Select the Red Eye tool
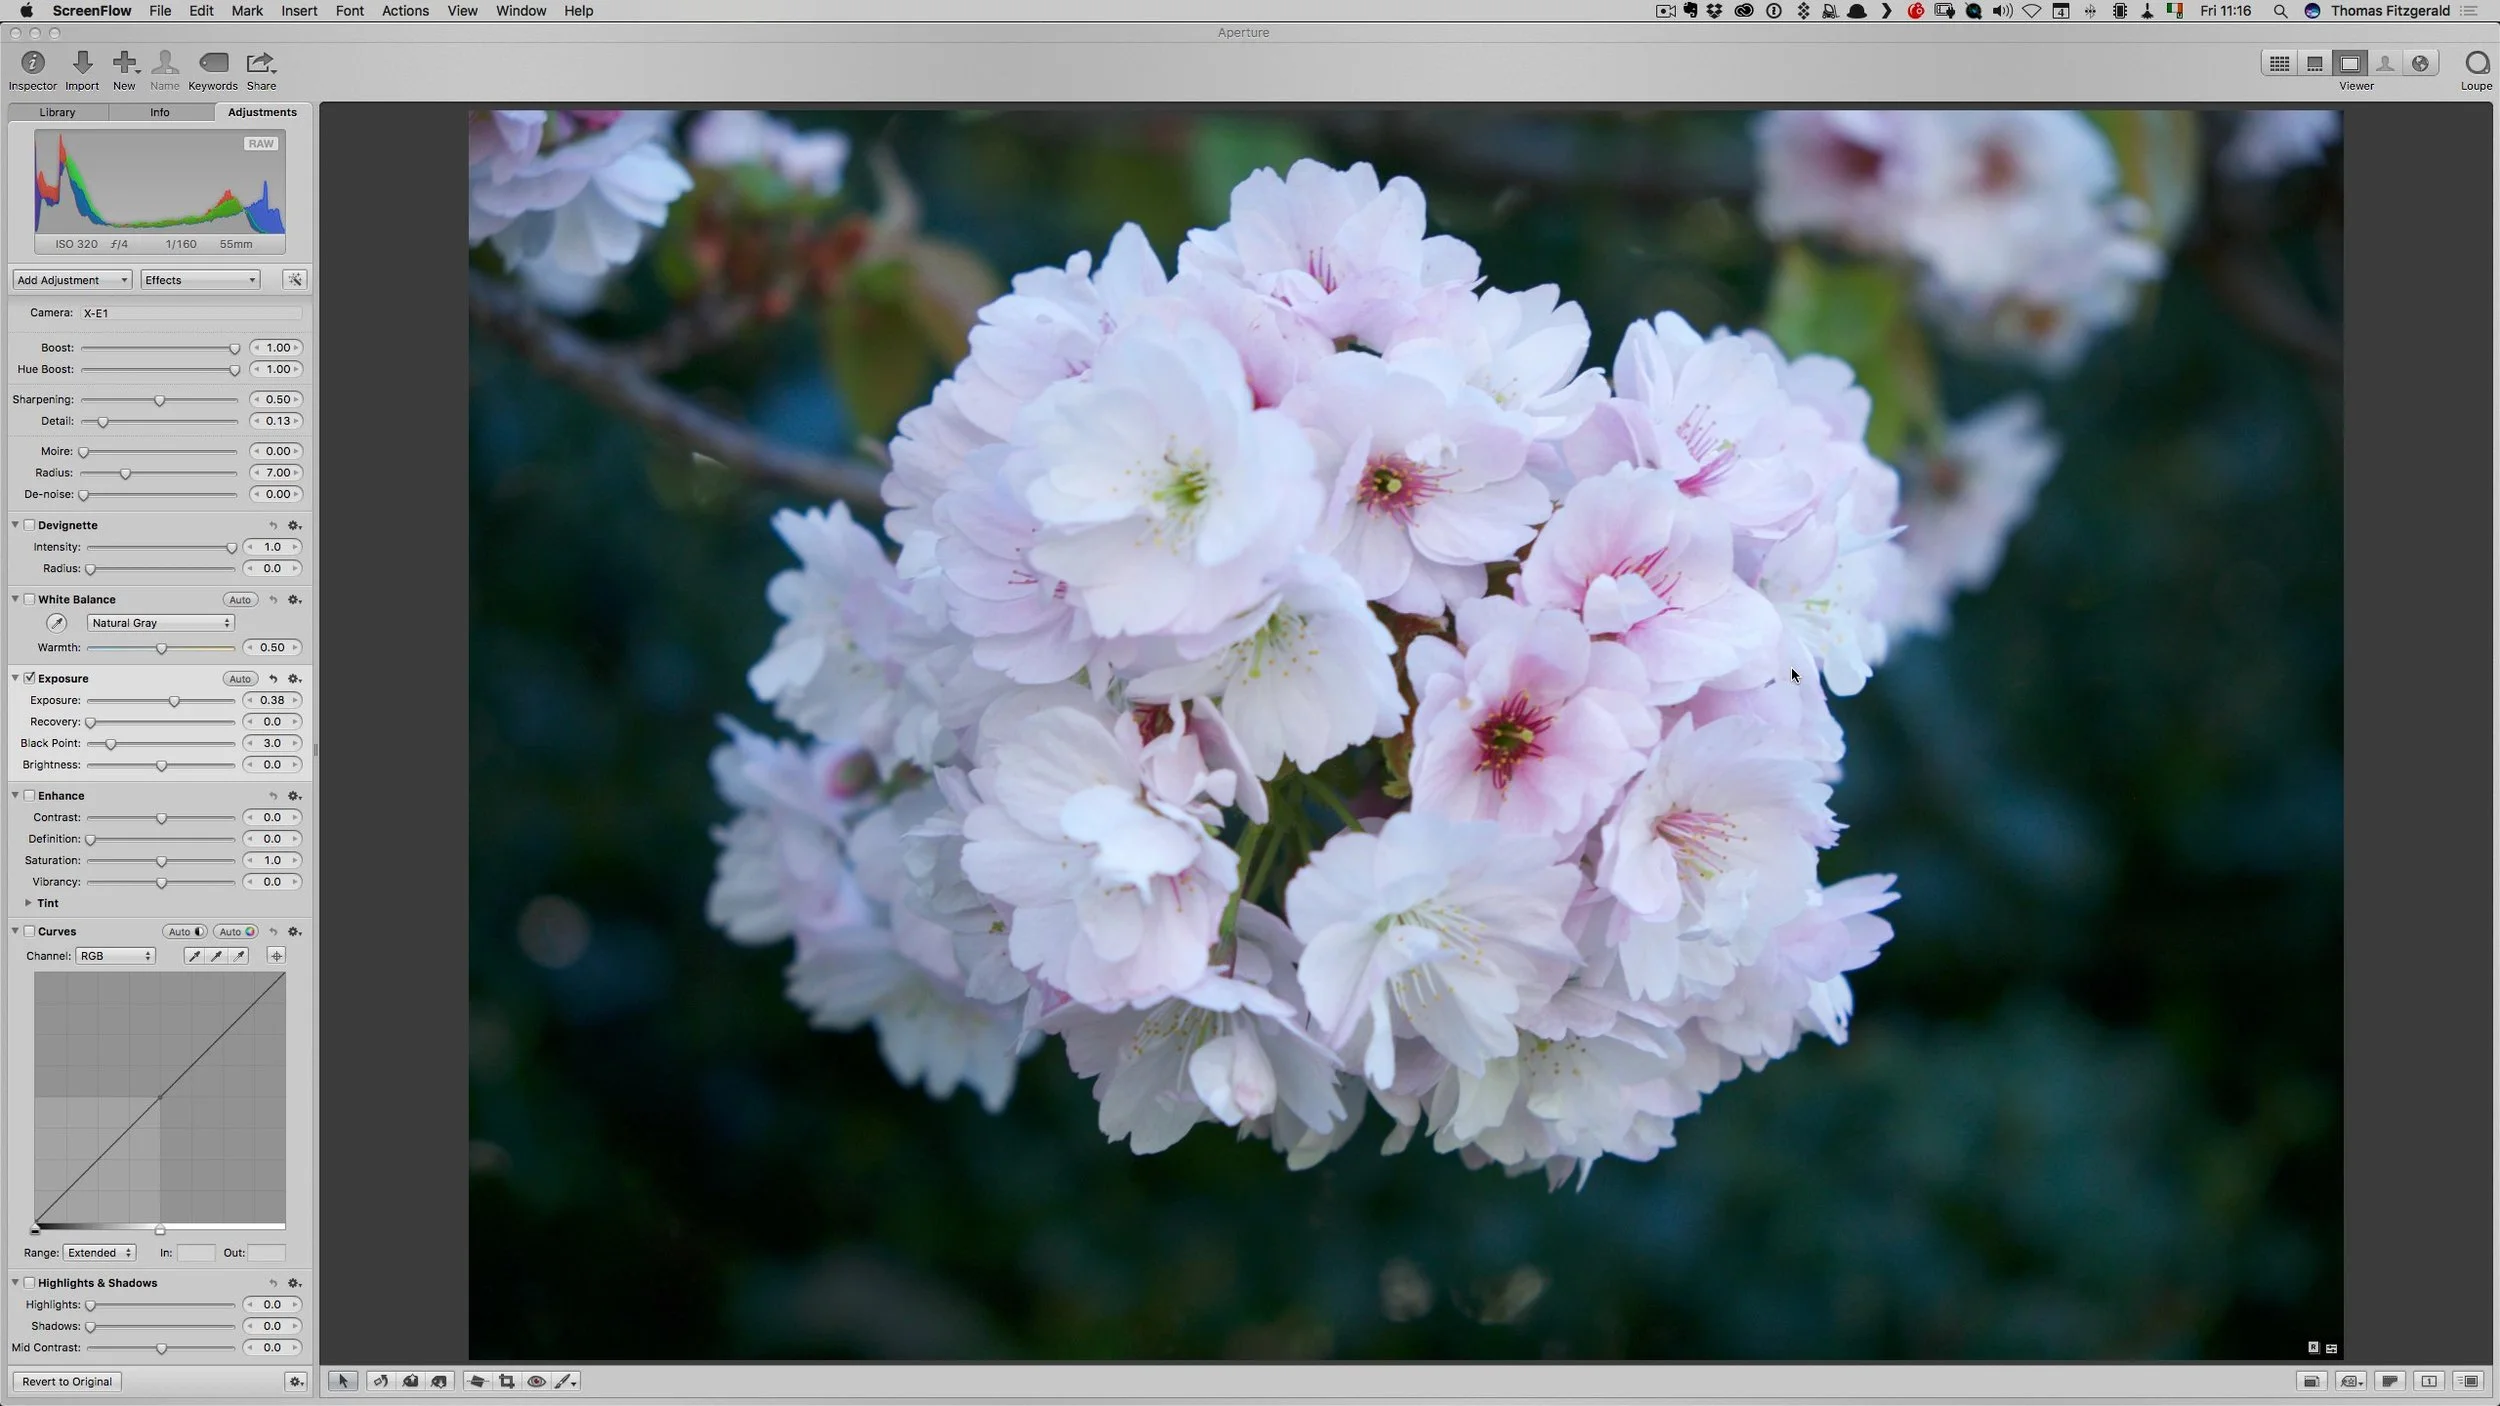Image resolution: width=2500 pixels, height=1406 pixels. 536,1381
